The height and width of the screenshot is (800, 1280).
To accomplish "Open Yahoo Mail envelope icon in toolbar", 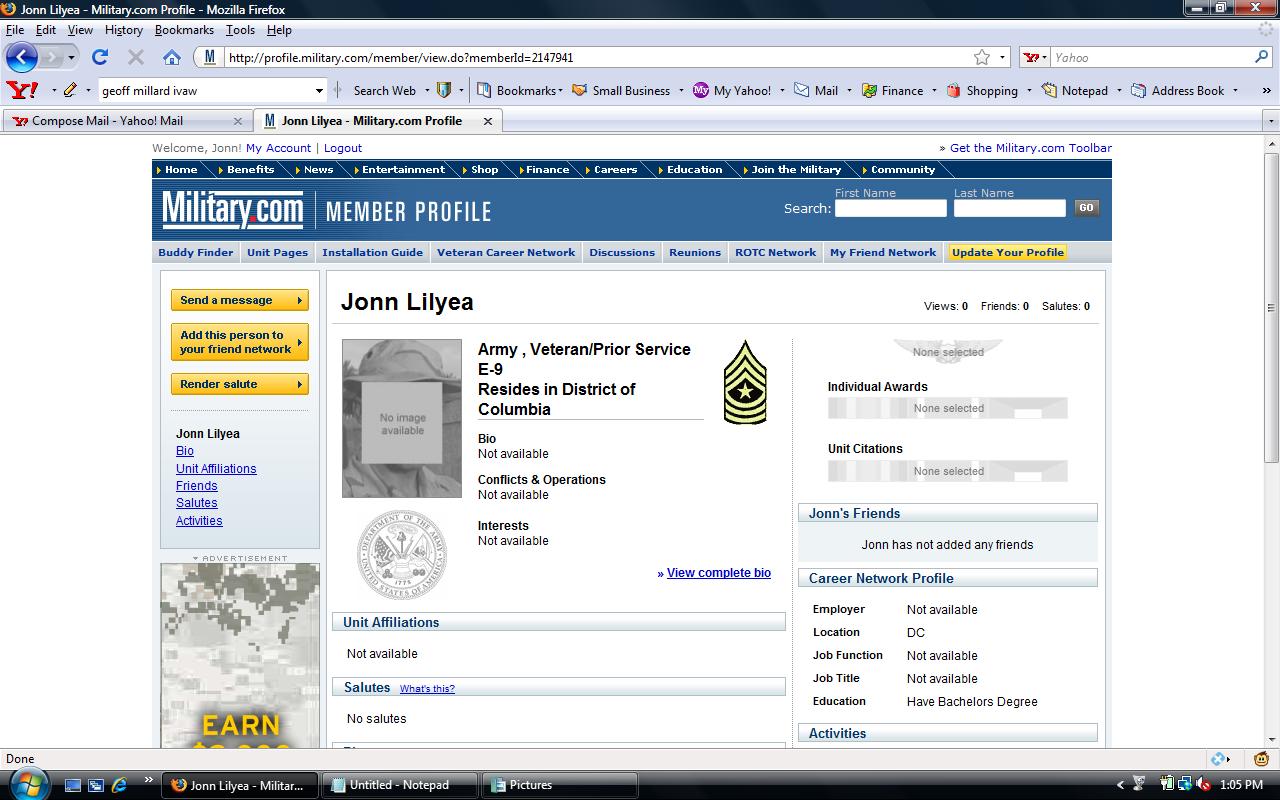I will pos(802,90).
